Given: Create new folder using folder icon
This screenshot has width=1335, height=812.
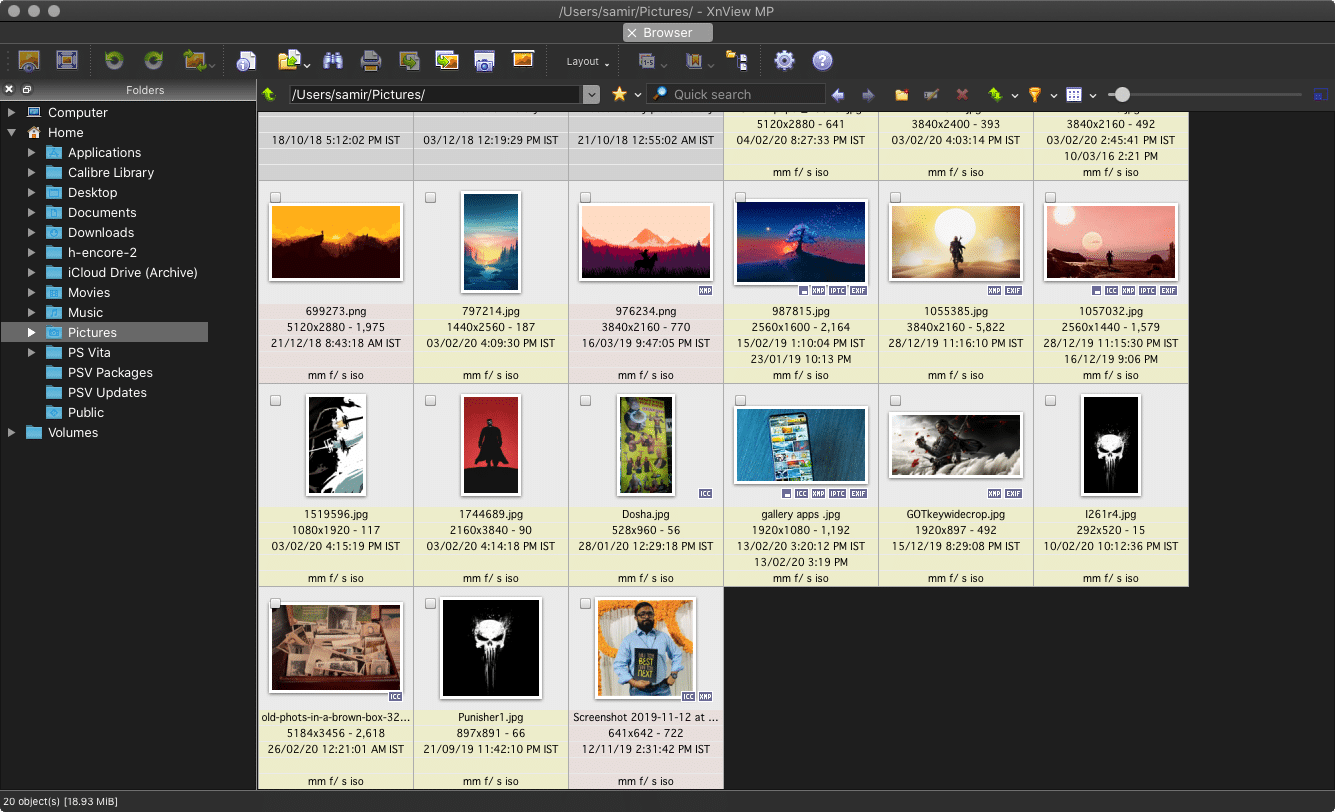Looking at the screenshot, I should (x=901, y=95).
